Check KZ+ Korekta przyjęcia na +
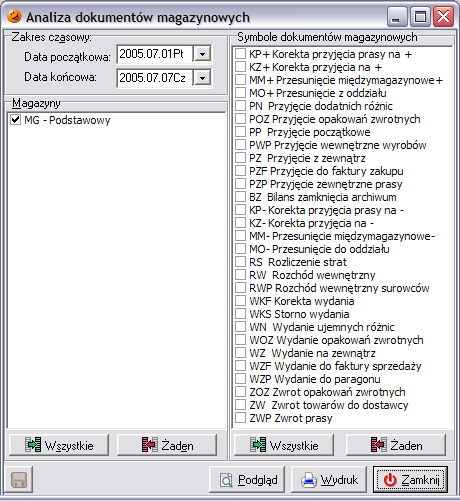460x501 pixels. pyautogui.click(x=240, y=67)
